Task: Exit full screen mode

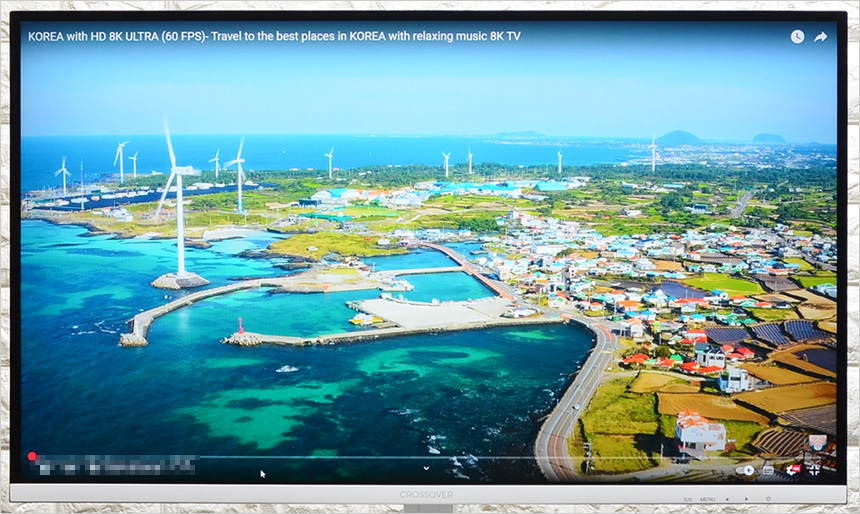Action: pyautogui.click(x=815, y=470)
